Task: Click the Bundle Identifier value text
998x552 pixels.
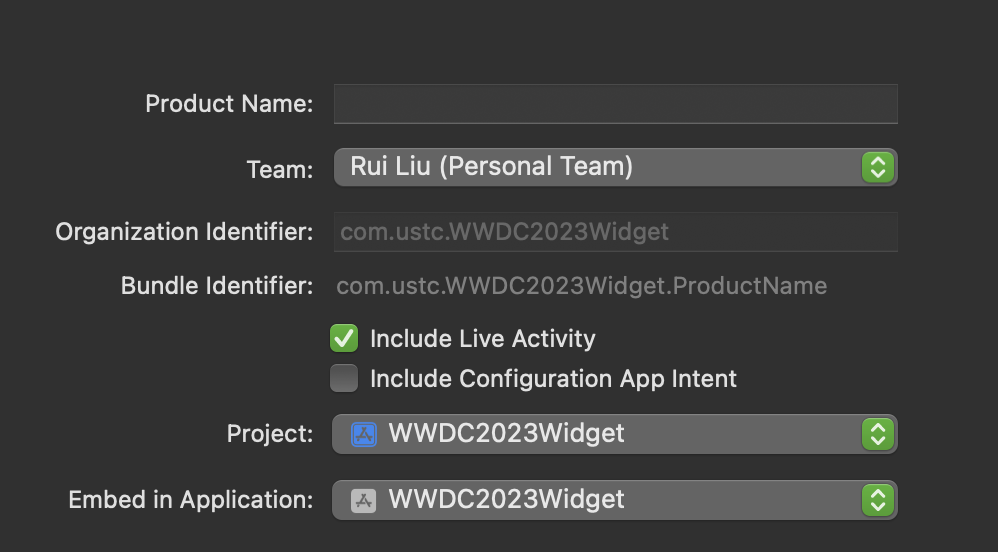Action: point(581,286)
